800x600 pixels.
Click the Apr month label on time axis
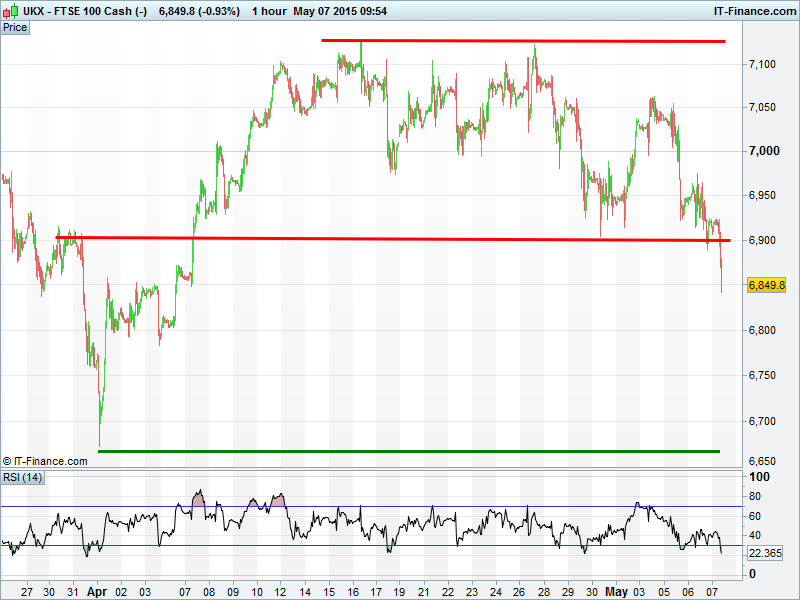click(99, 592)
